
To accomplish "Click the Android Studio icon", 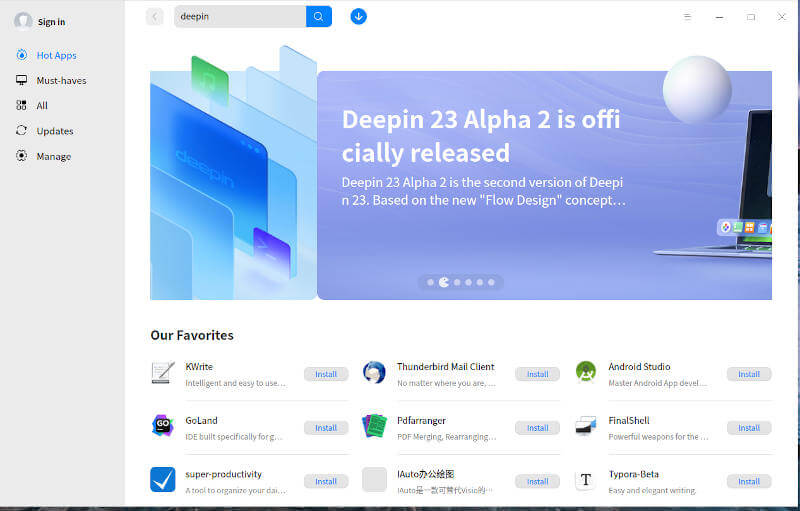I will click(586, 372).
